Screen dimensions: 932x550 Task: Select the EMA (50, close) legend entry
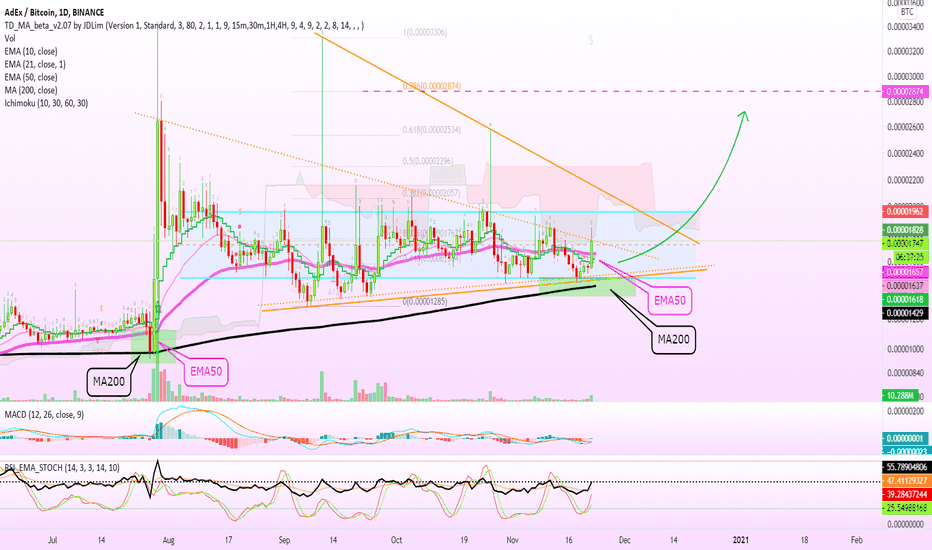(31, 77)
